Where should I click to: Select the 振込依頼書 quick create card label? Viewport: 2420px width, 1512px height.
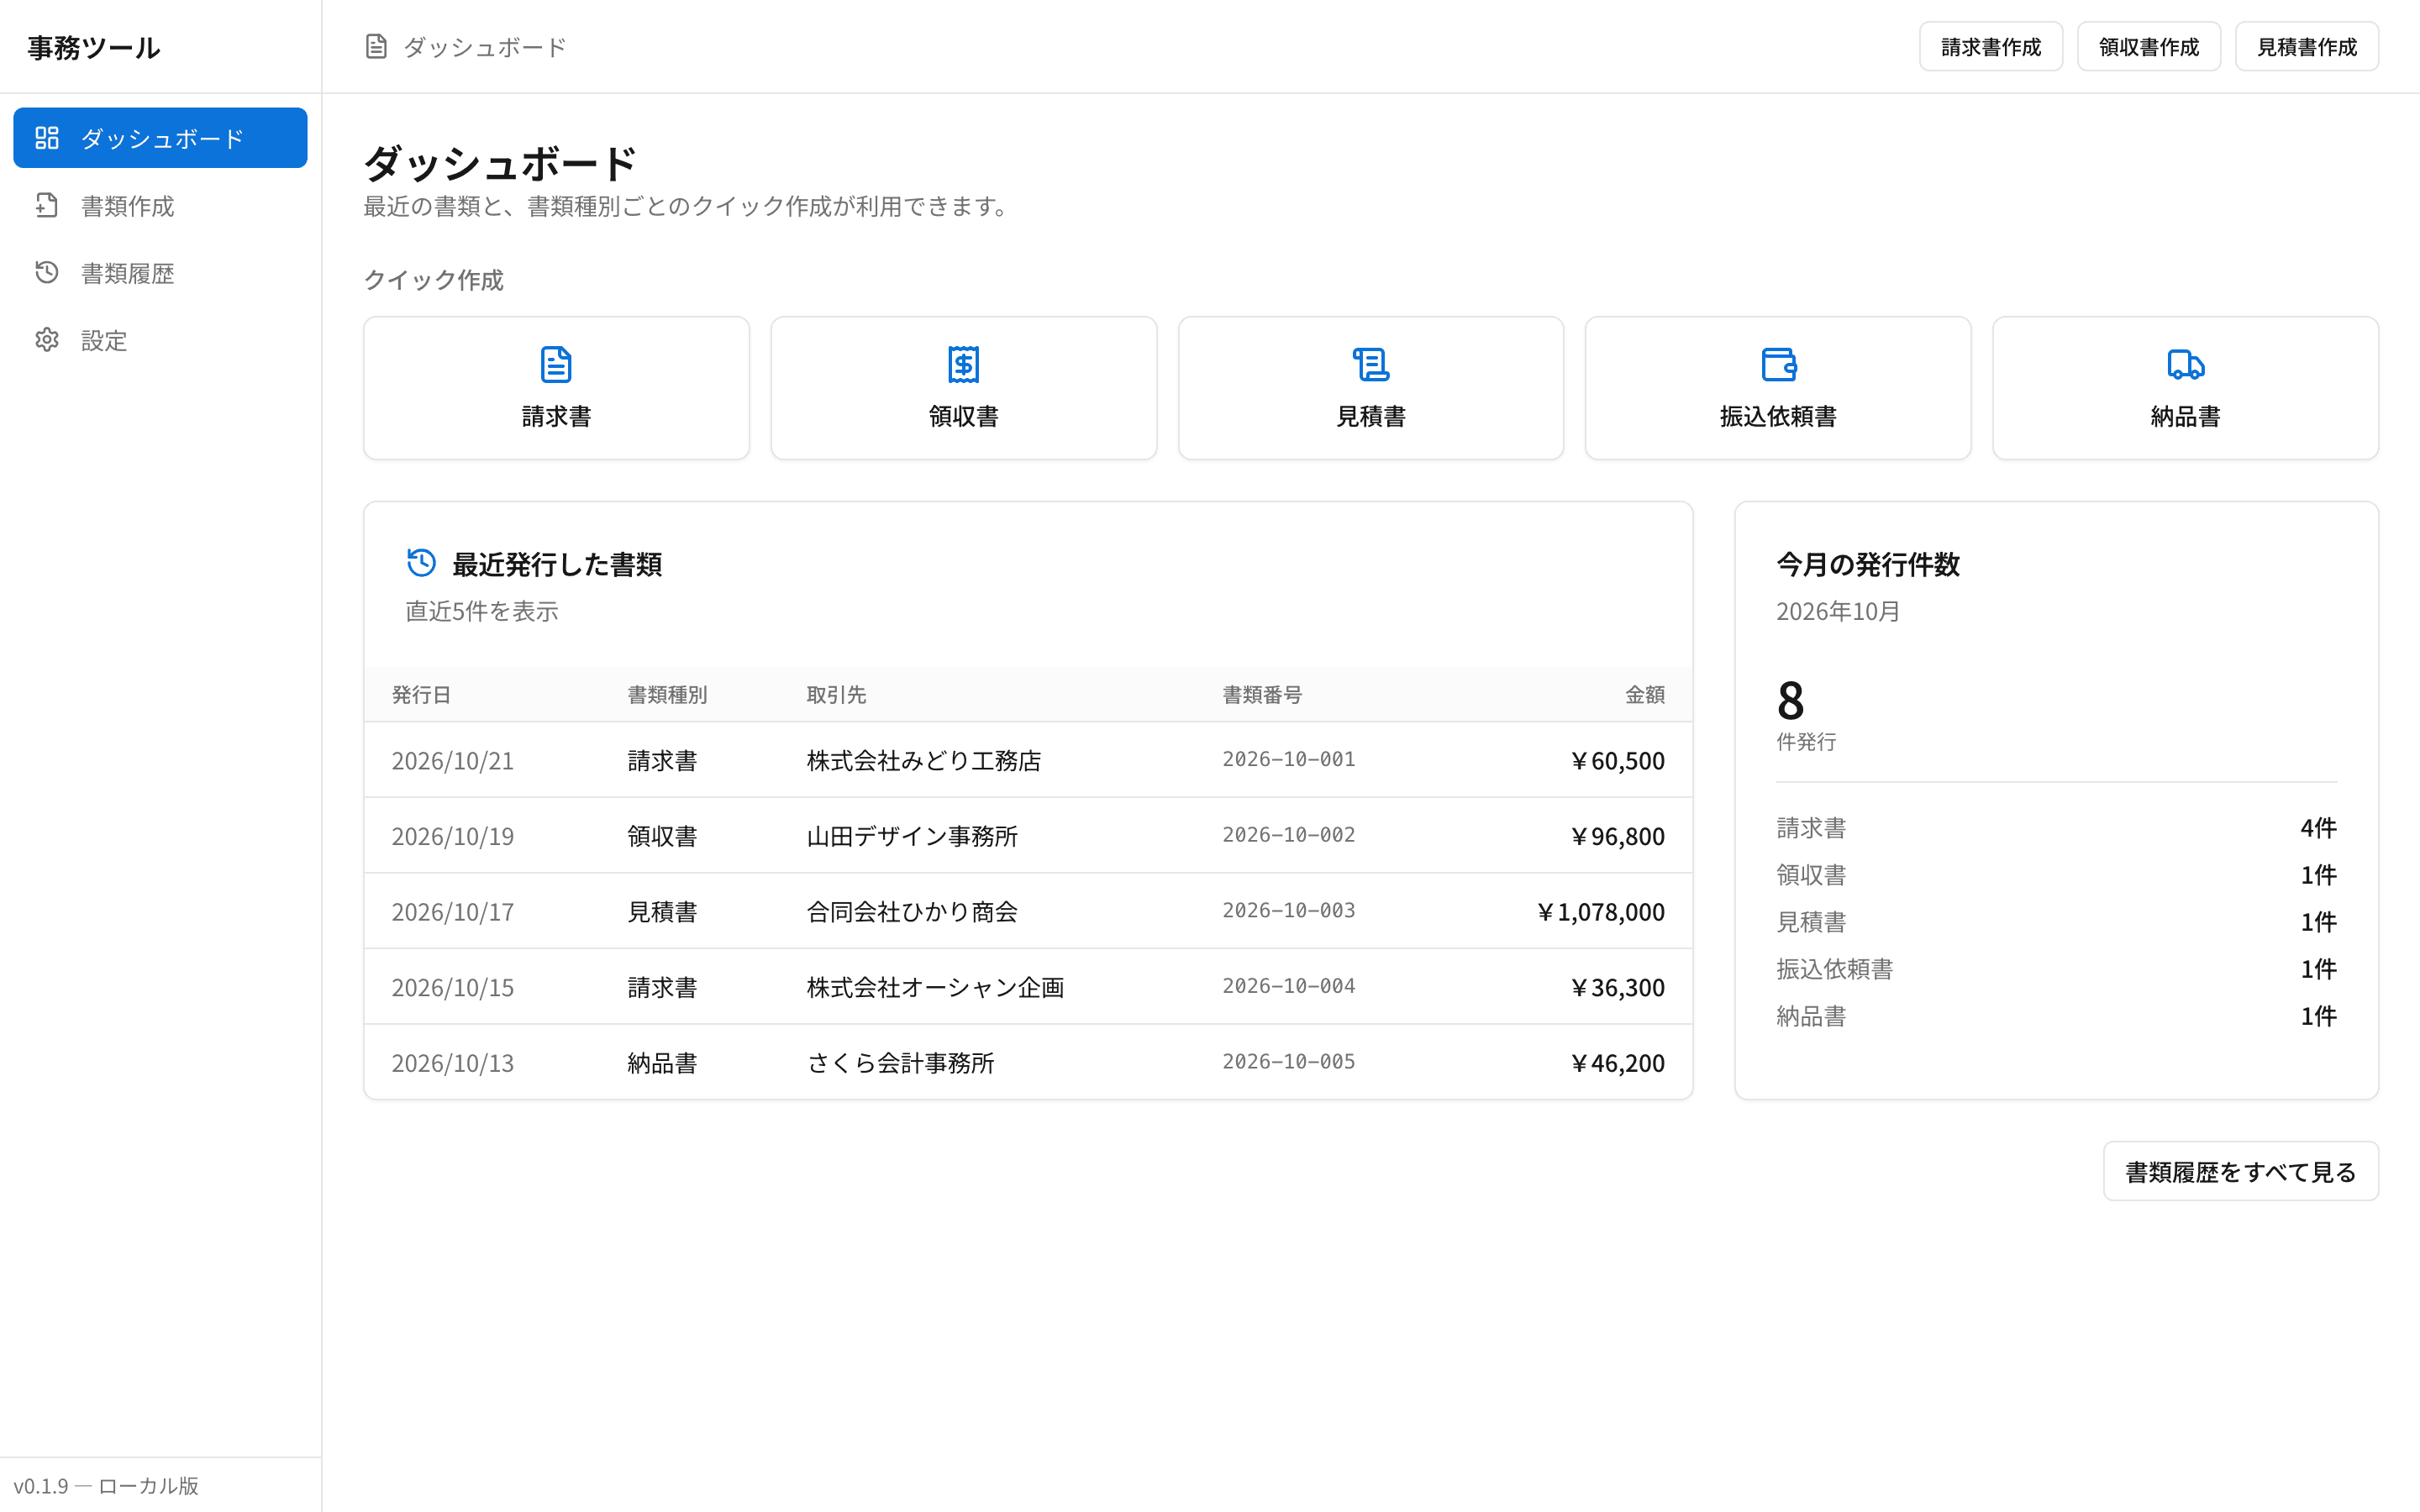1778,416
